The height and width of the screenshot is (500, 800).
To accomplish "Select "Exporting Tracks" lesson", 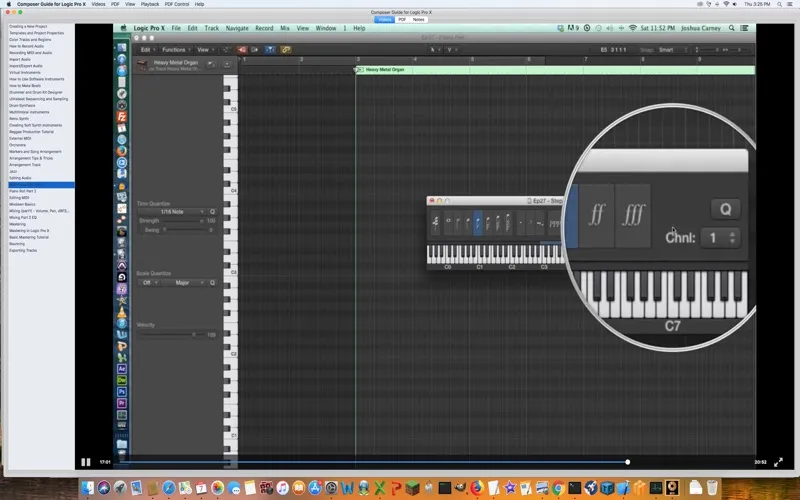I will [x=23, y=251].
